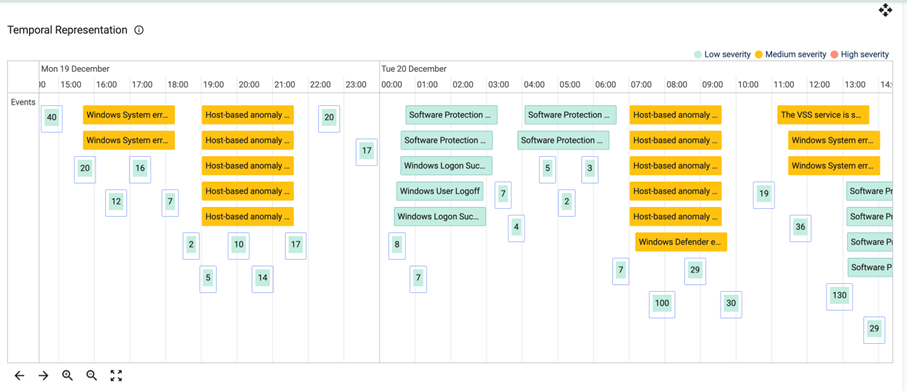Click the move/drag handle icon of the widget
This screenshot has width=907, height=391.
(886, 10)
